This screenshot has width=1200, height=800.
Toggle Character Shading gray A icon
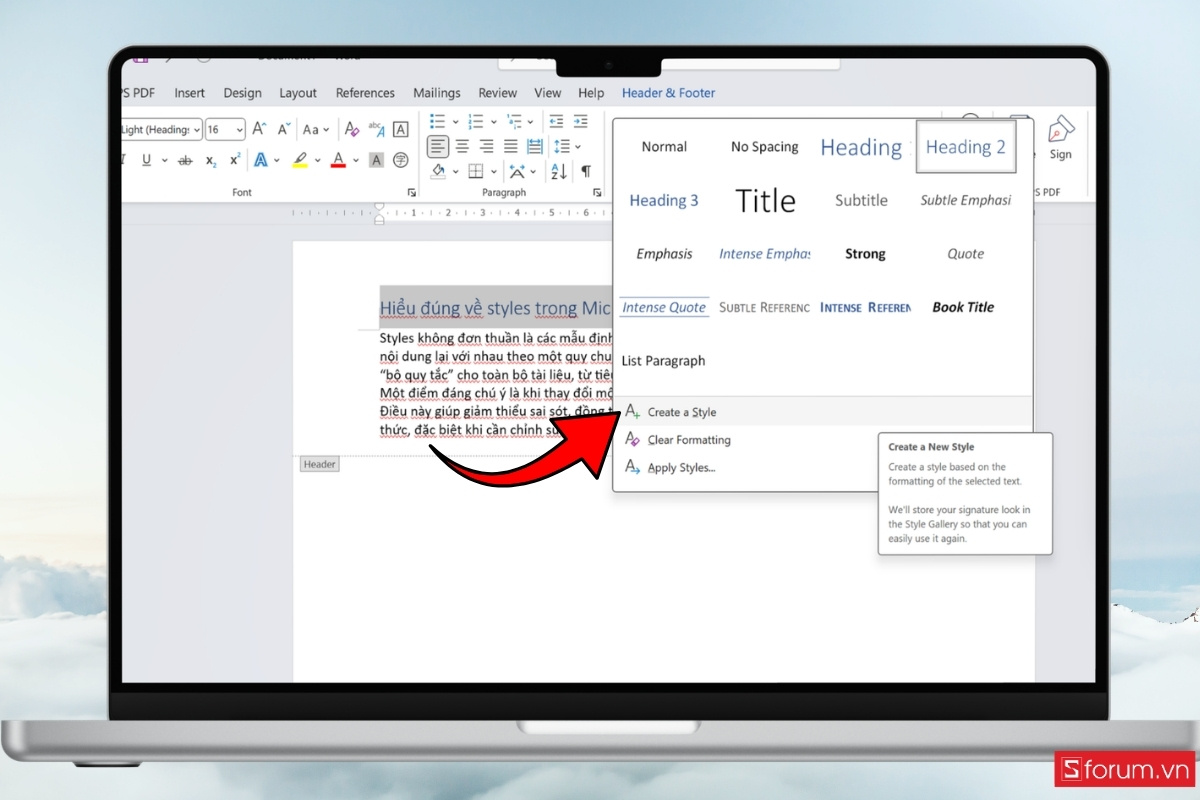pos(376,160)
